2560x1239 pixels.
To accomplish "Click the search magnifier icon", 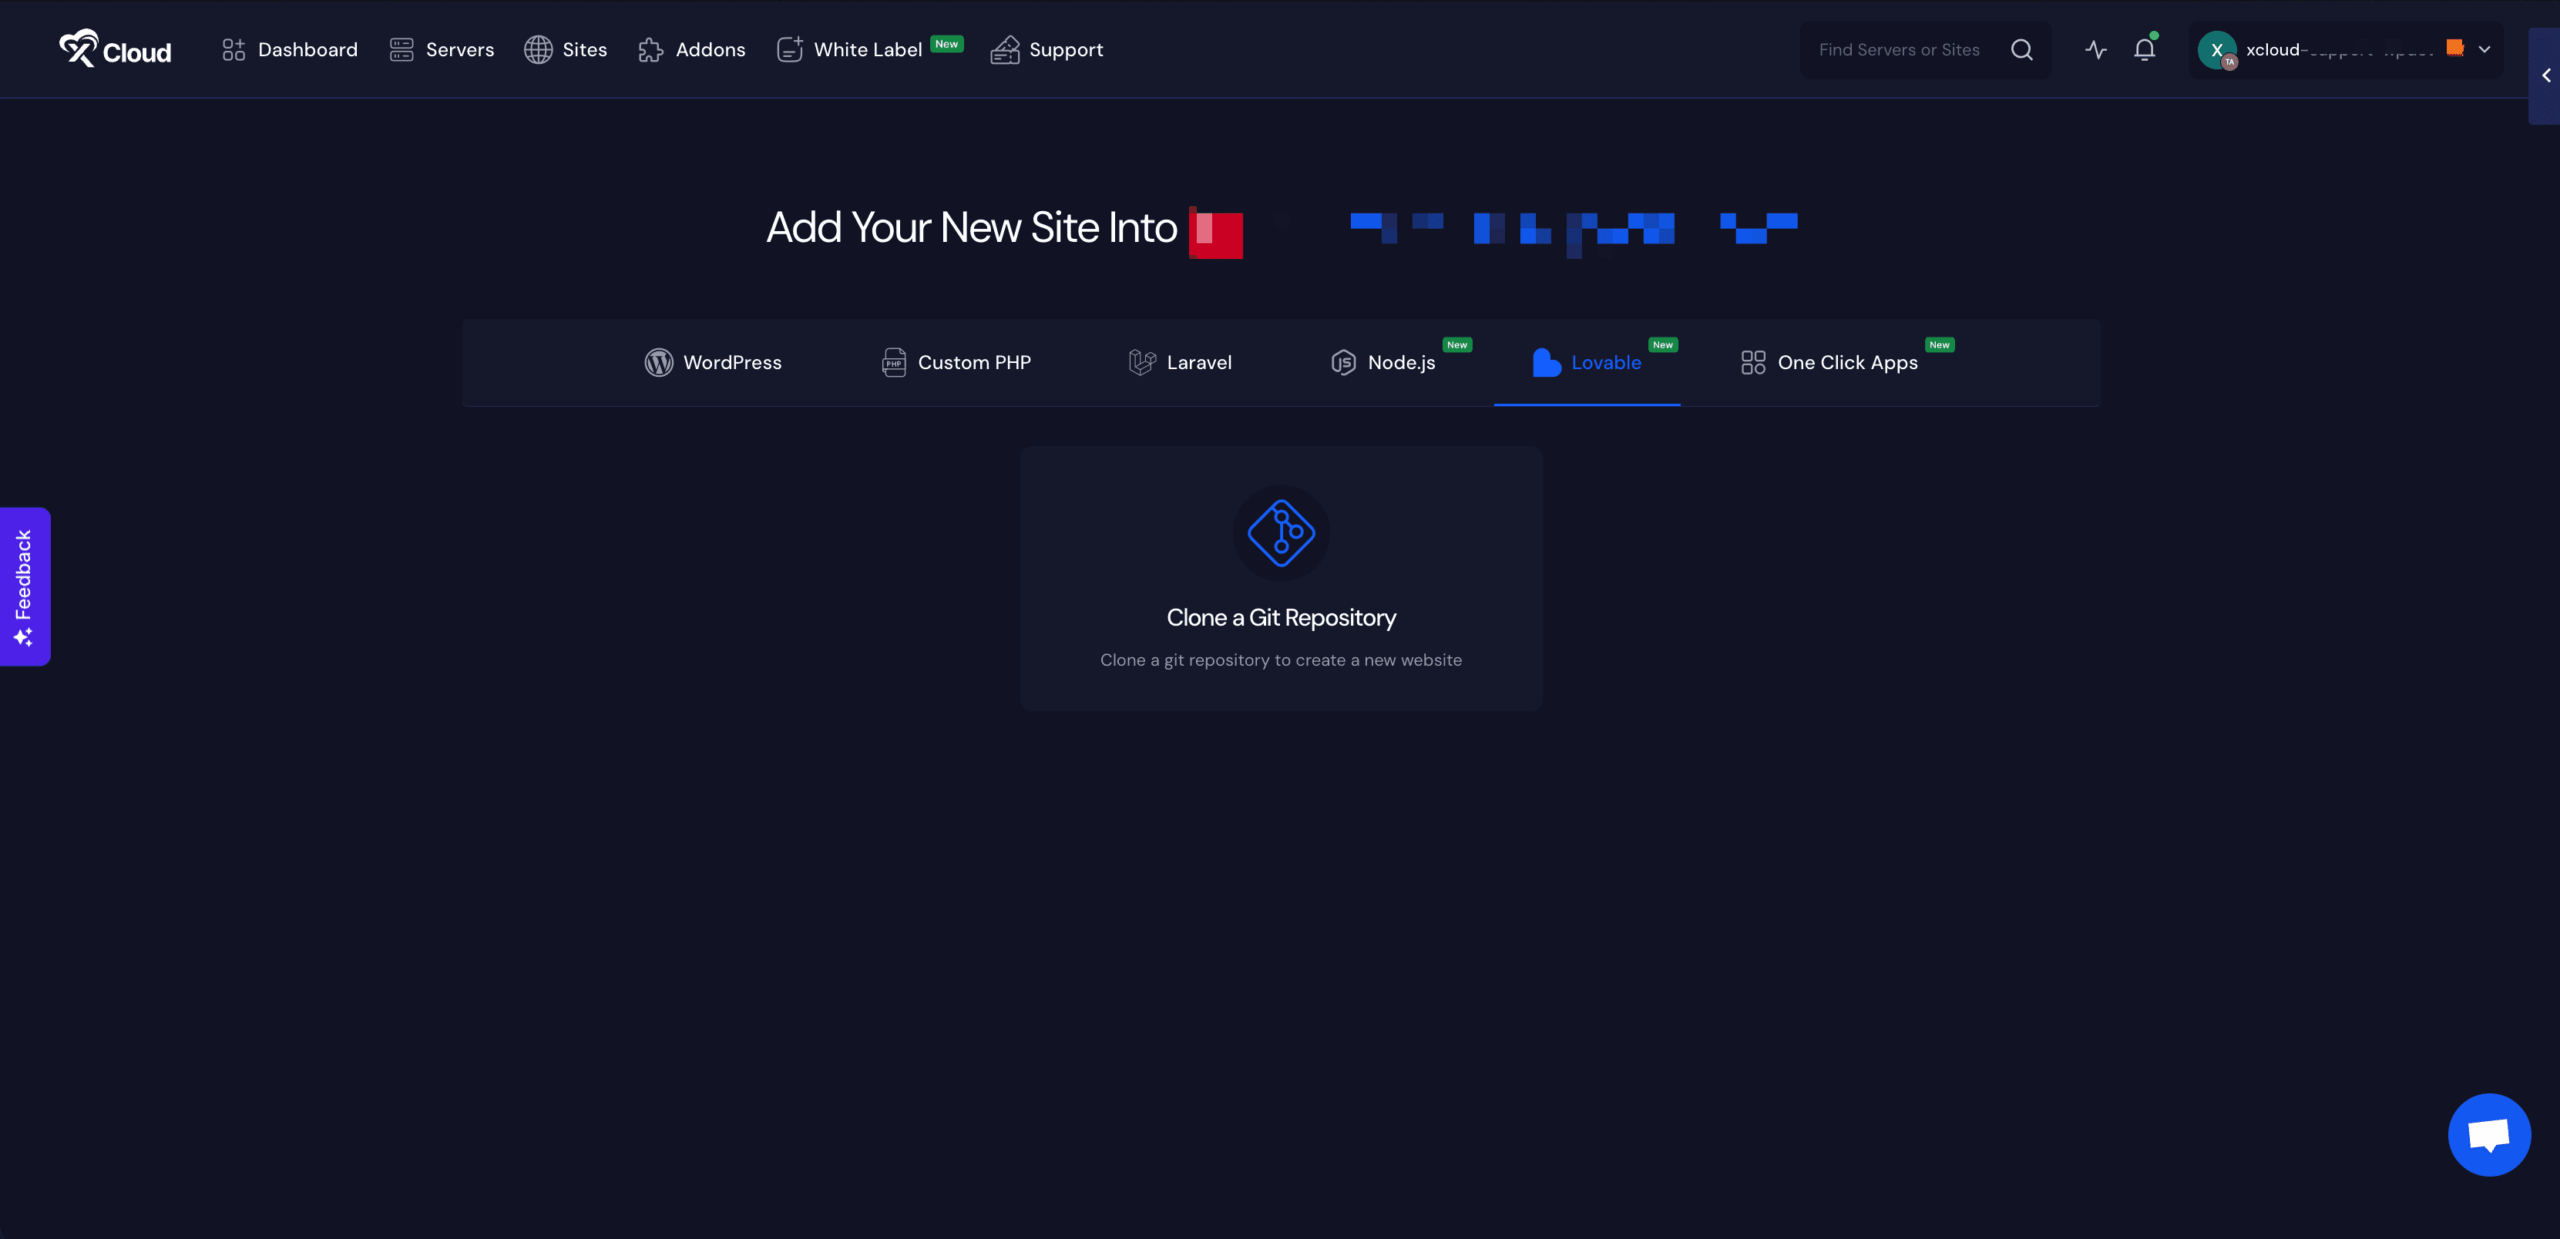I will pos(2022,49).
